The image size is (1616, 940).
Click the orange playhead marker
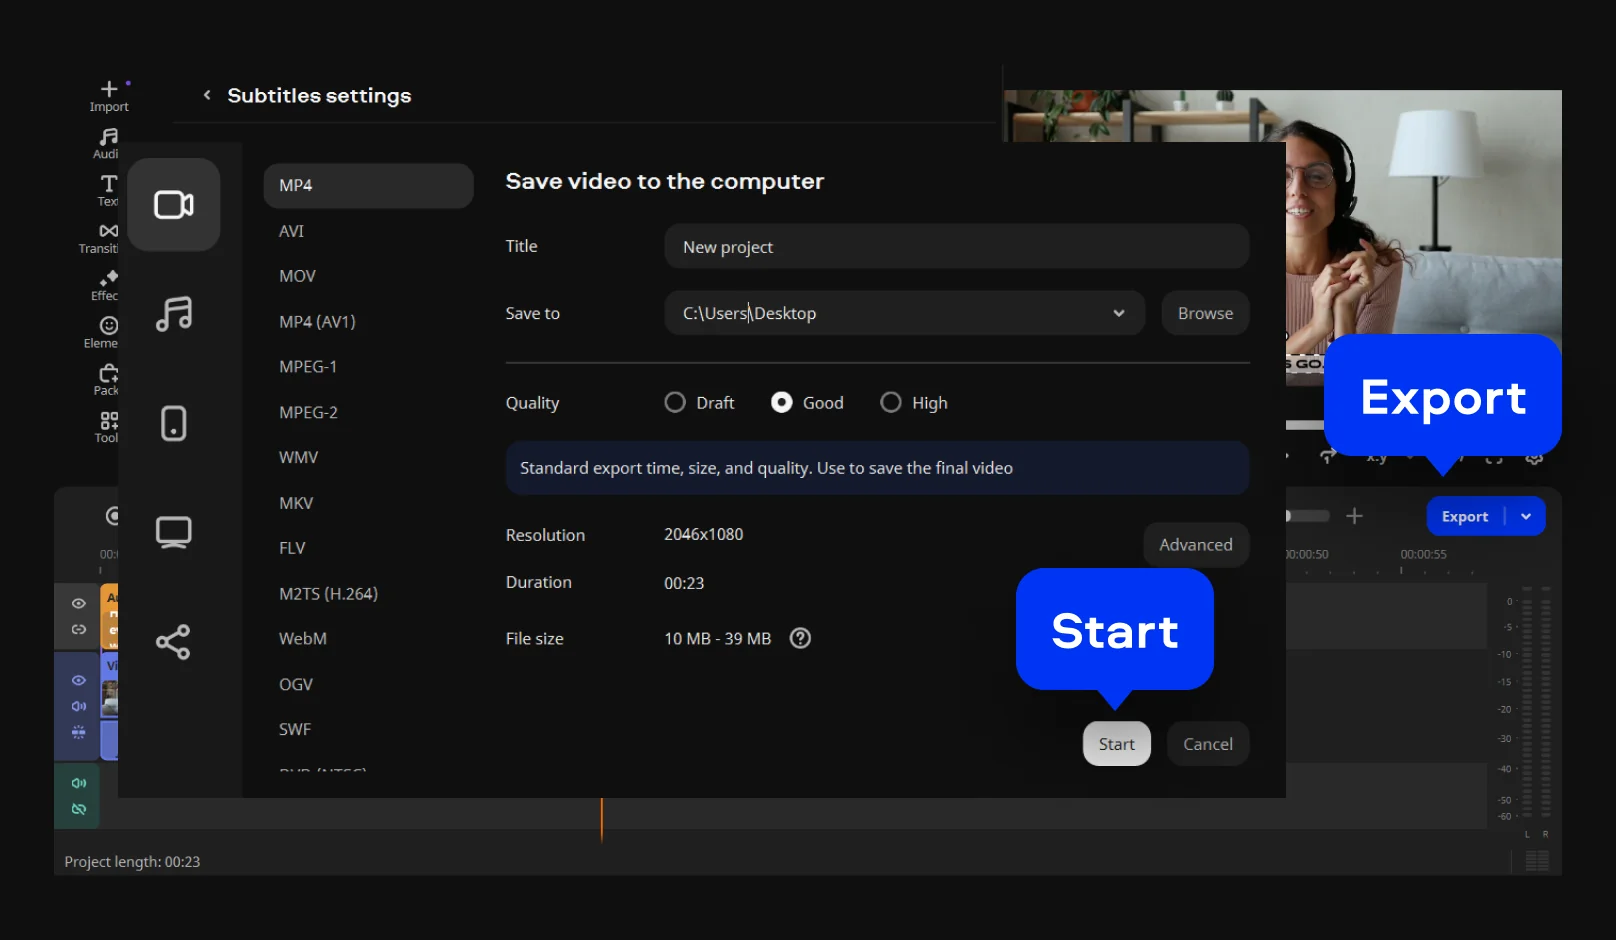point(601,820)
